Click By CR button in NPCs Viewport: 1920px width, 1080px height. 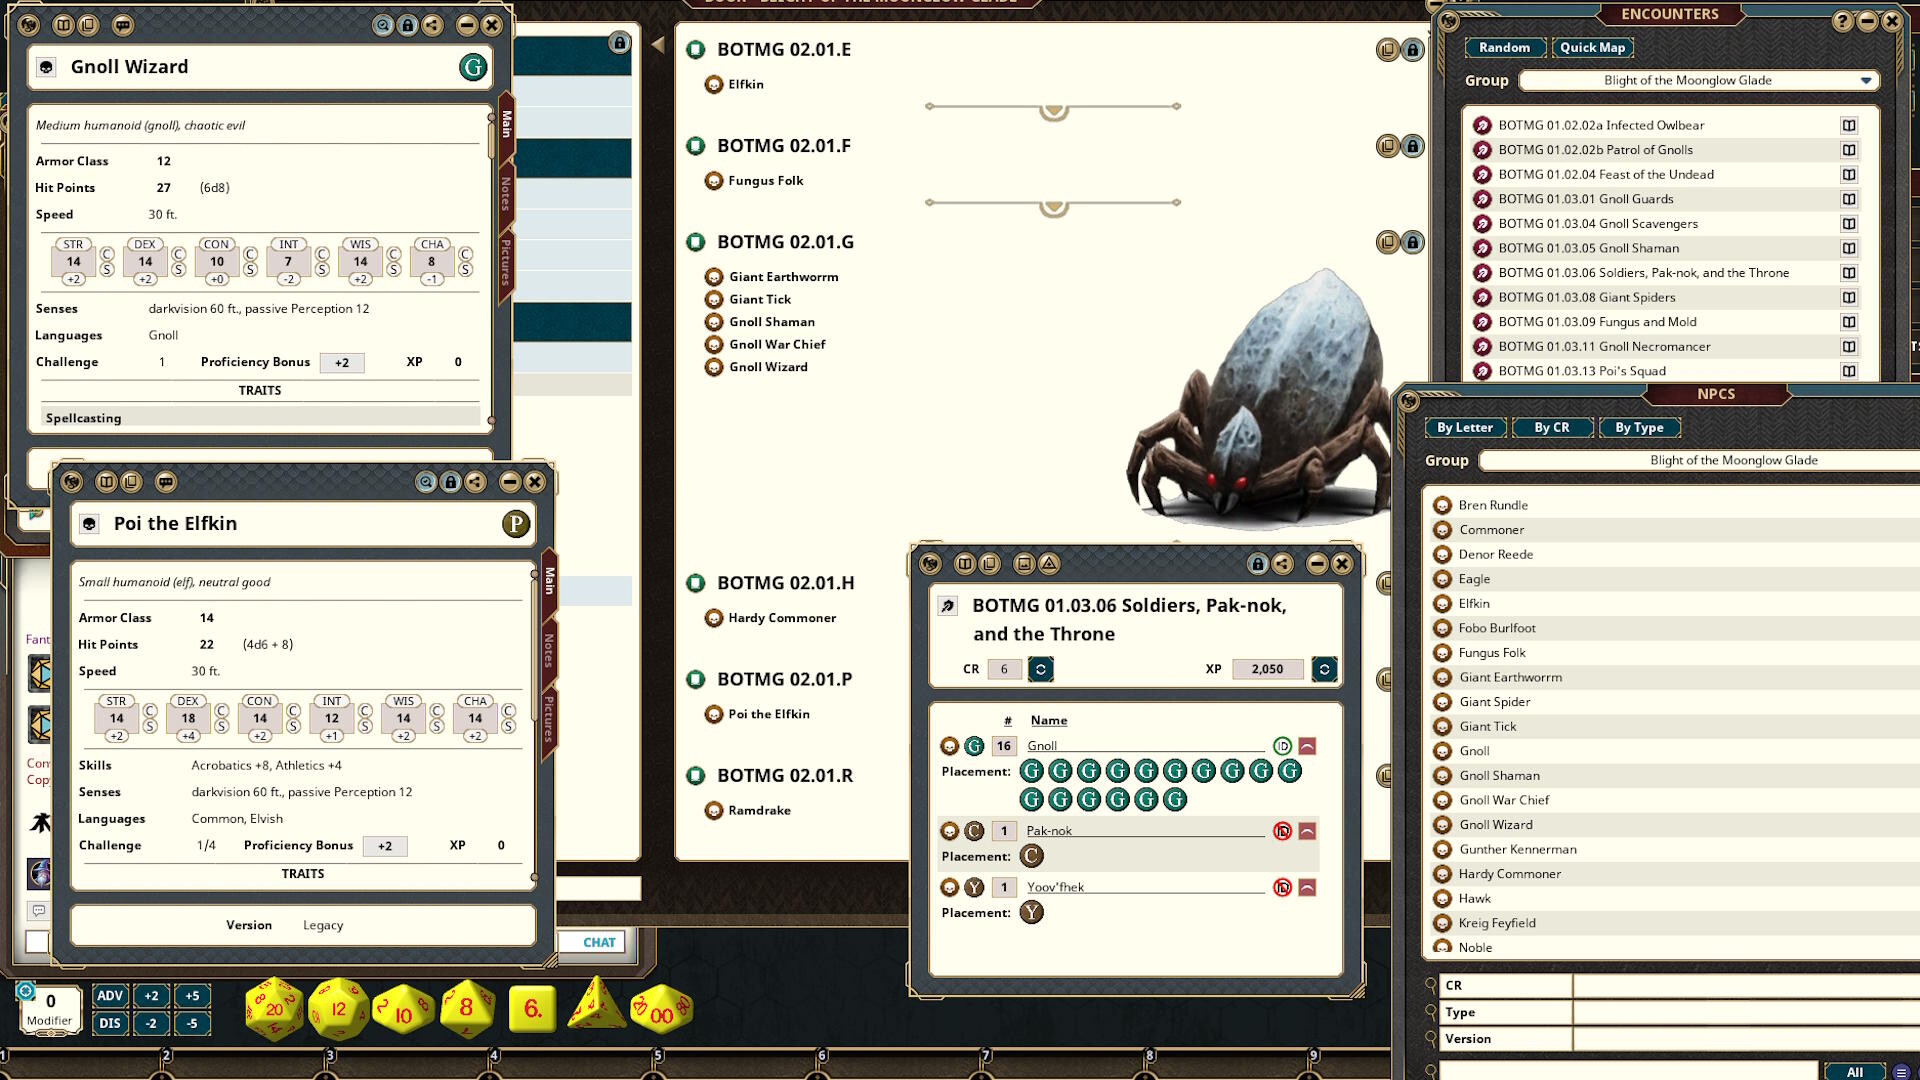[1552, 427]
